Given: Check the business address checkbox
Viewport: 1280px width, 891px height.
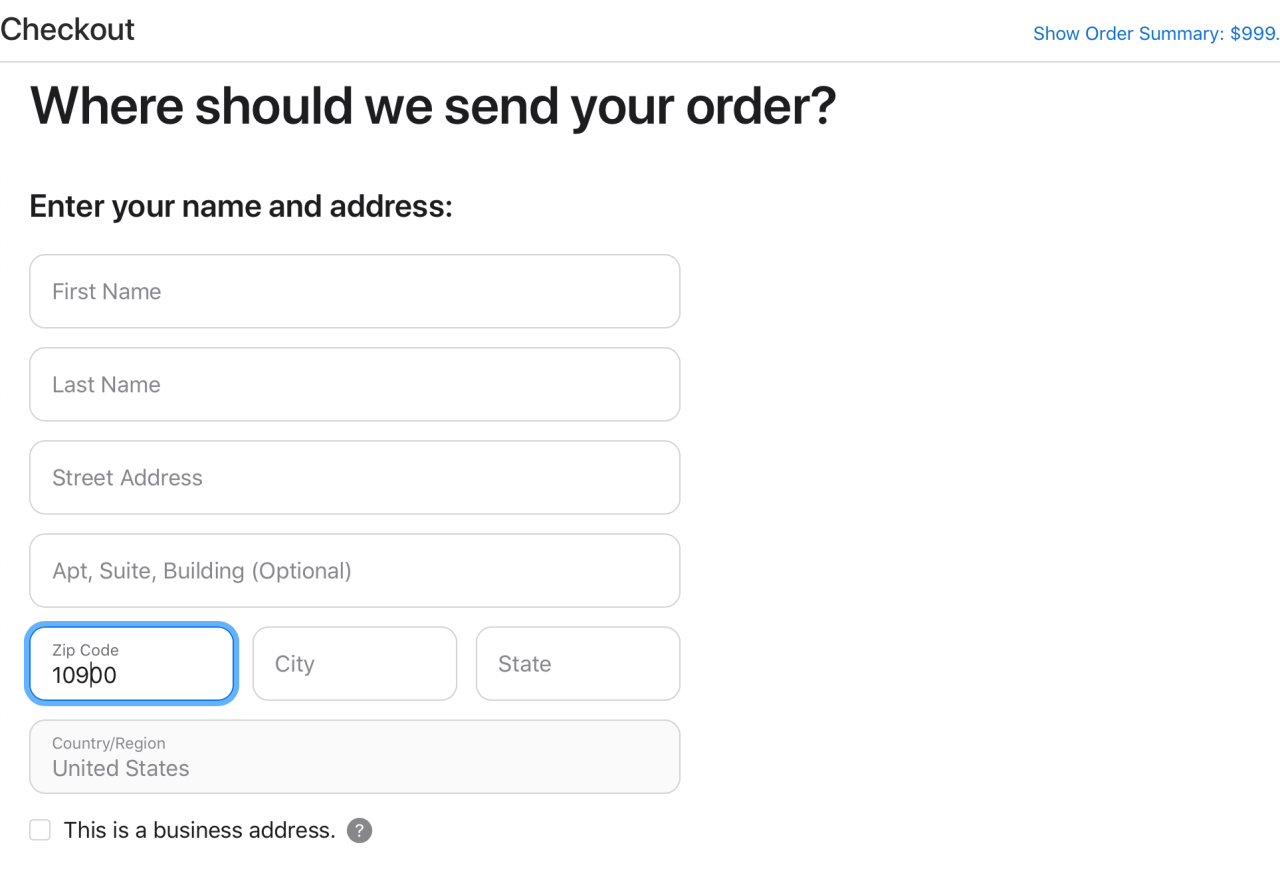Looking at the screenshot, I should pyautogui.click(x=40, y=830).
